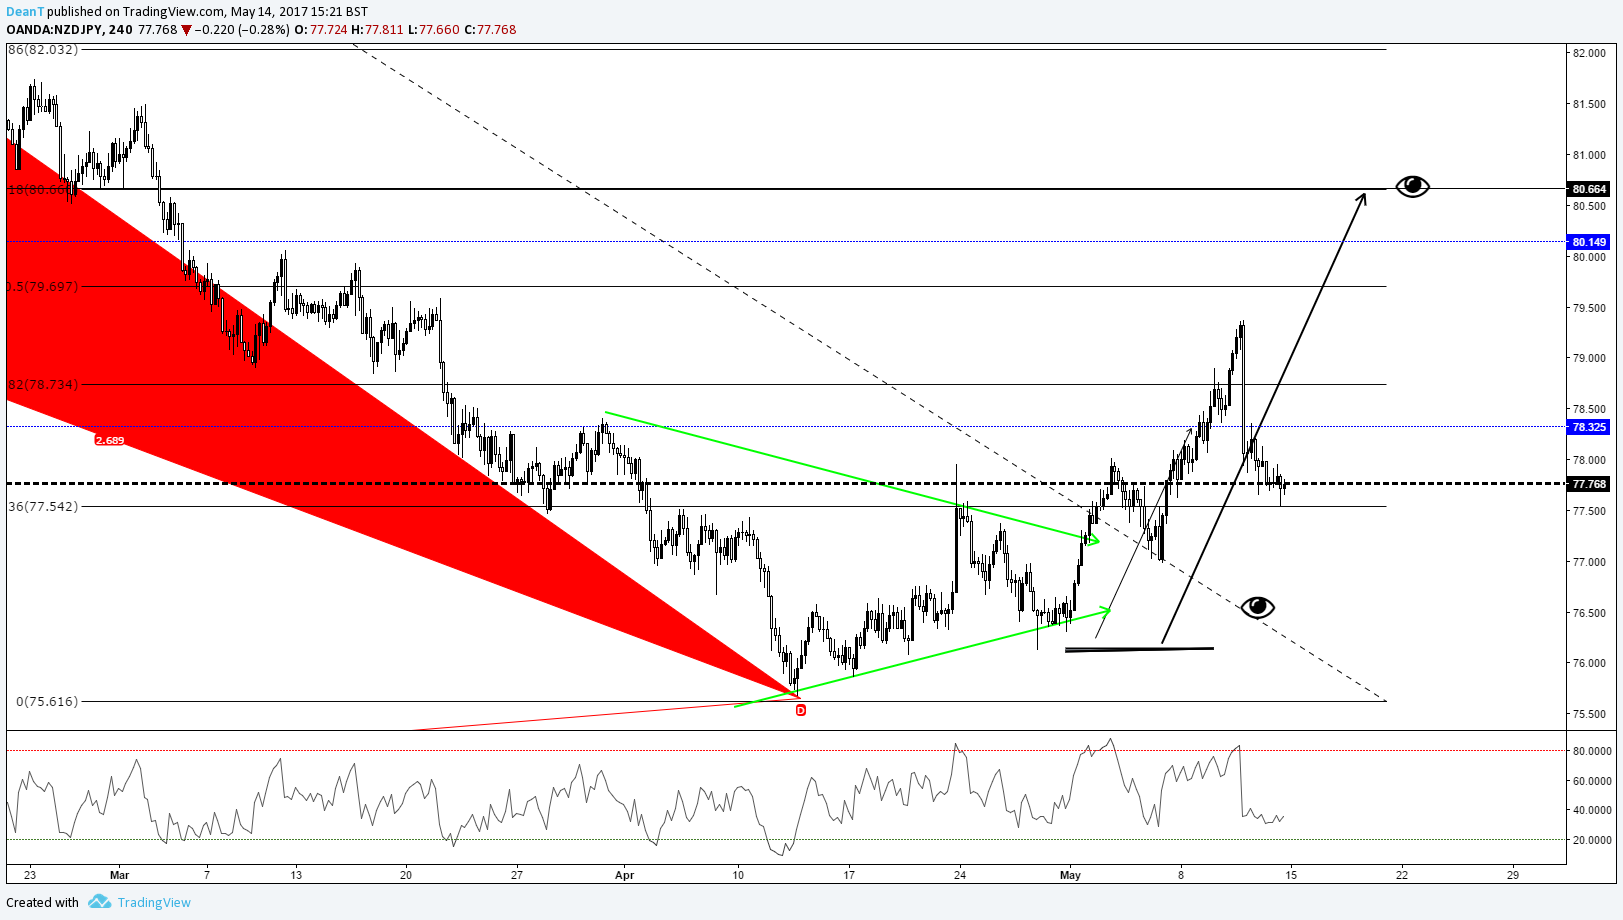Click the Fibonacci label 82(78.734)
The height and width of the screenshot is (920, 1623).
42,384
